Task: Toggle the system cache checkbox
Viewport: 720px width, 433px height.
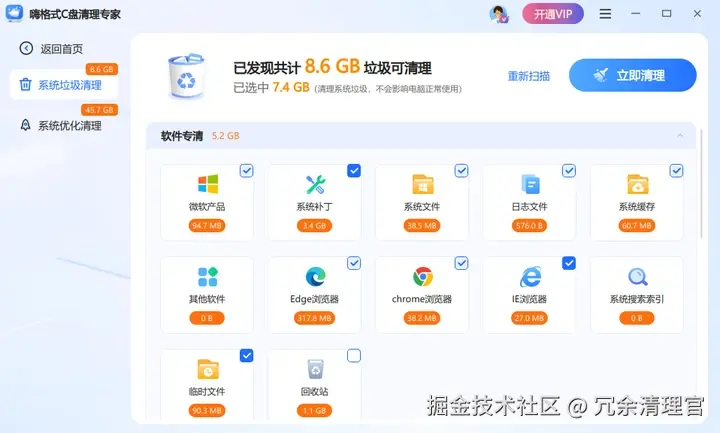Action: [x=676, y=171]
